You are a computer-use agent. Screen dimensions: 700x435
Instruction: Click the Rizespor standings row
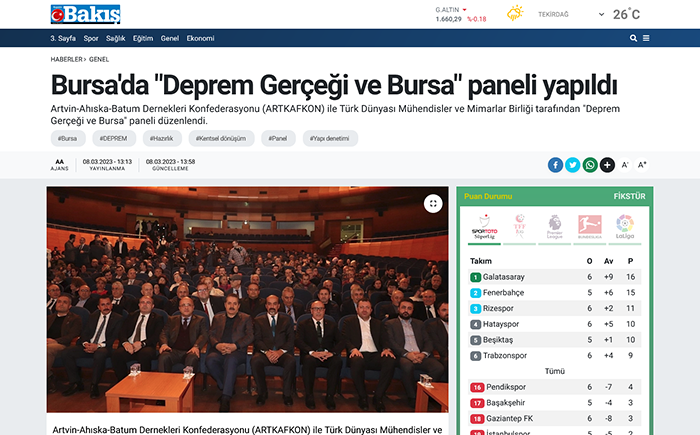click(554, 309)
